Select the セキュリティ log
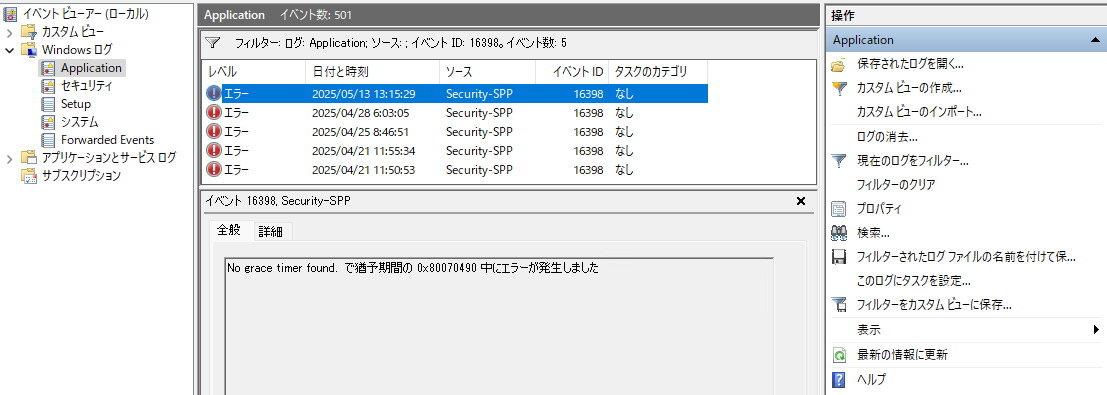 pyautogui.click(x=86, y=86)
